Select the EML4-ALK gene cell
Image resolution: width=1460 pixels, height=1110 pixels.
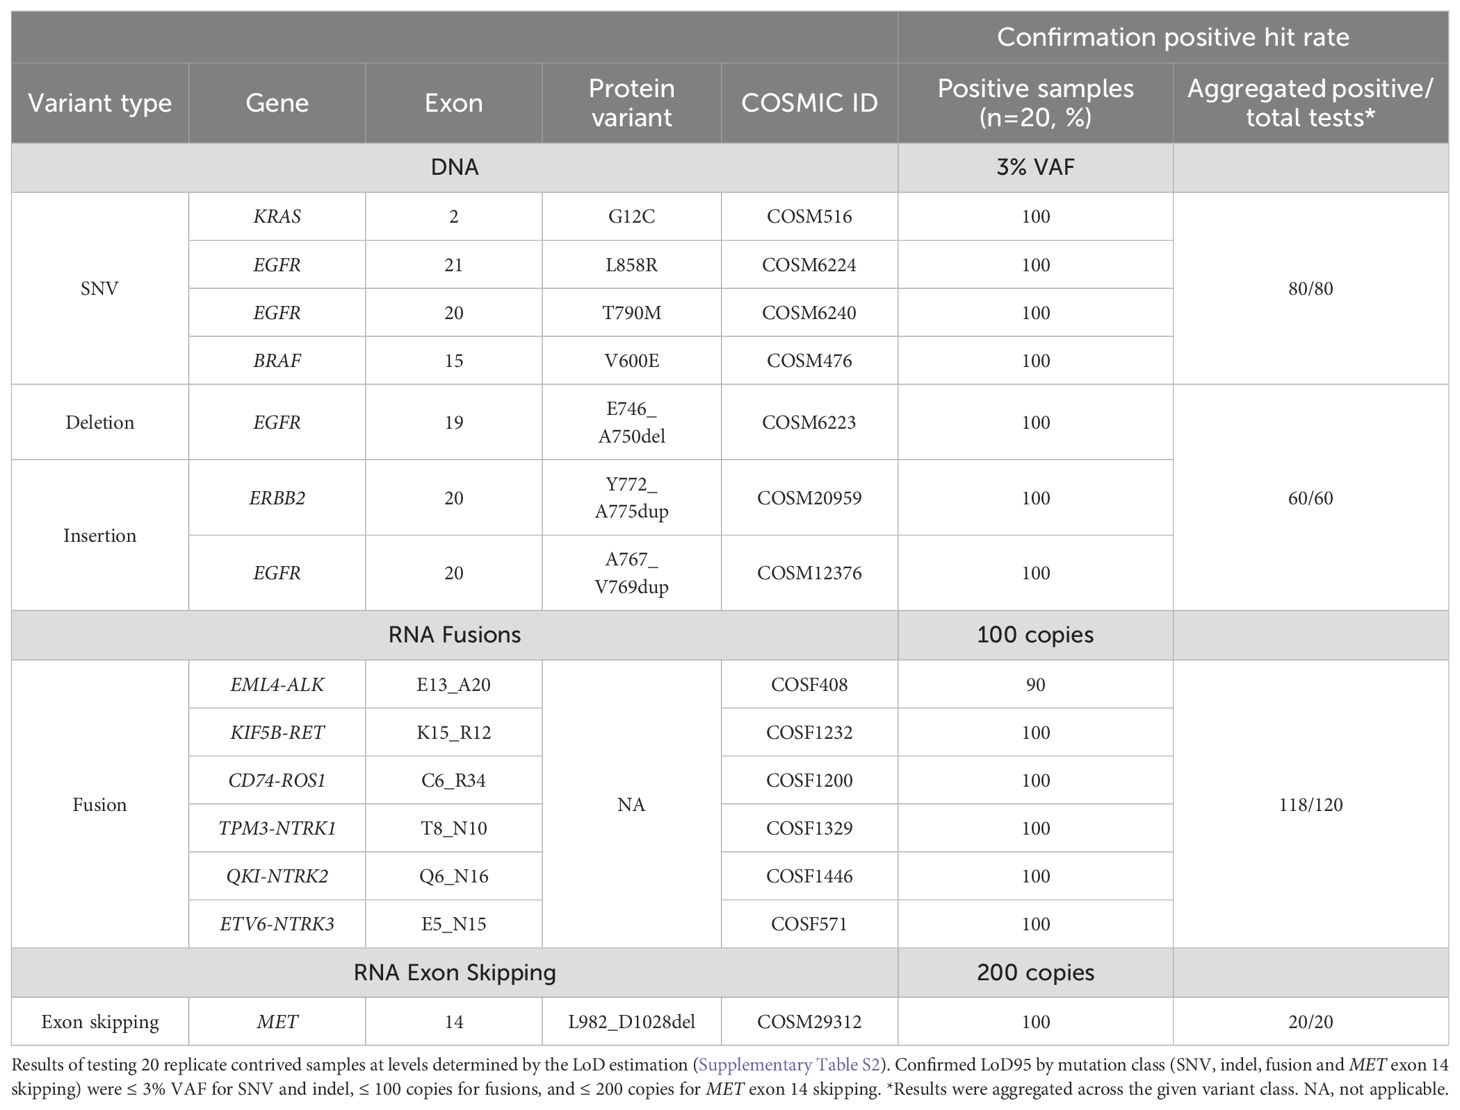pos(277,685)
